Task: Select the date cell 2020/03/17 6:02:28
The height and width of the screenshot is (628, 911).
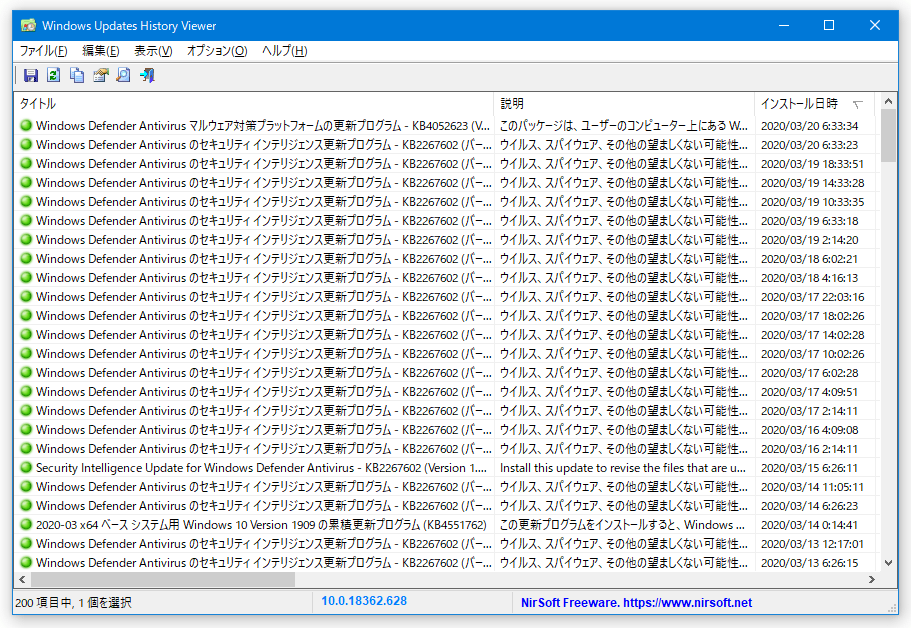Action: pos(809,373)
